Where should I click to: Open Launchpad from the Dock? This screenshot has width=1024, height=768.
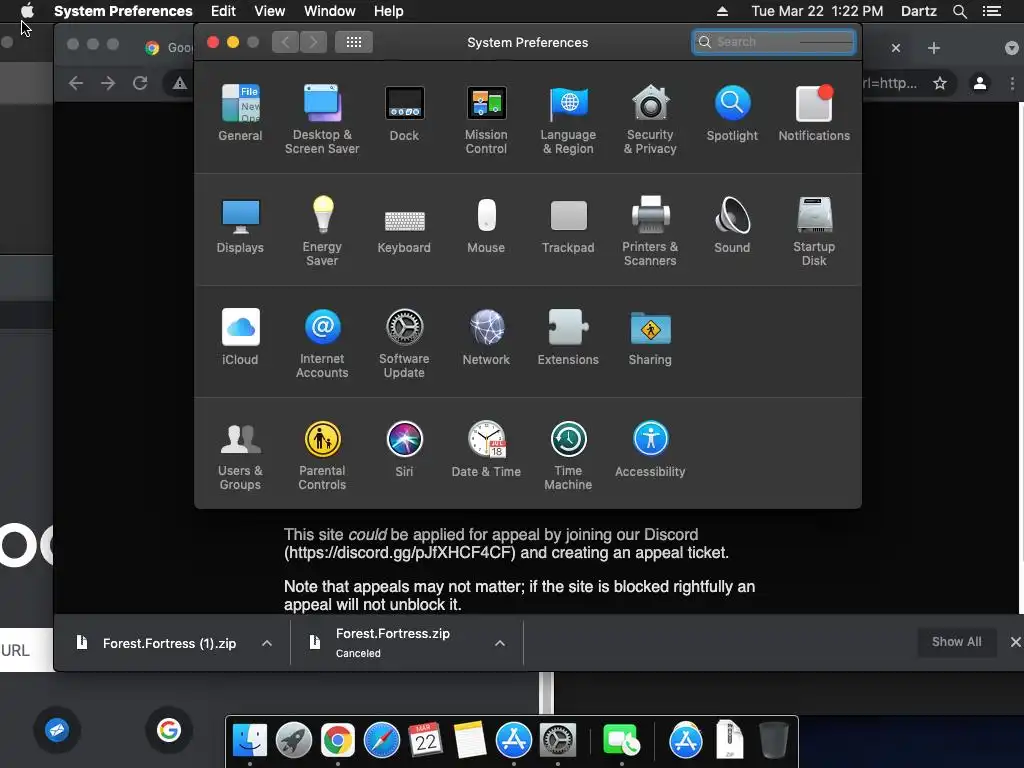click(x=293, y=740)
